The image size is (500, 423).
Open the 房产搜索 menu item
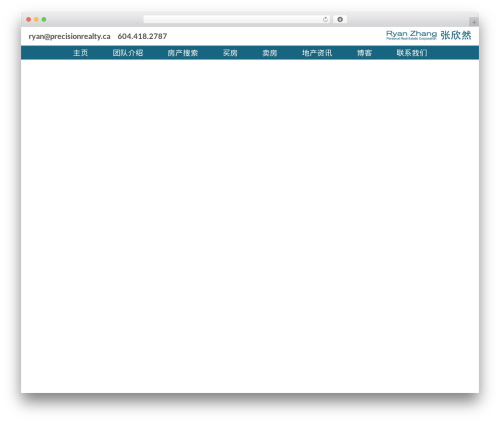coord(183,53)
